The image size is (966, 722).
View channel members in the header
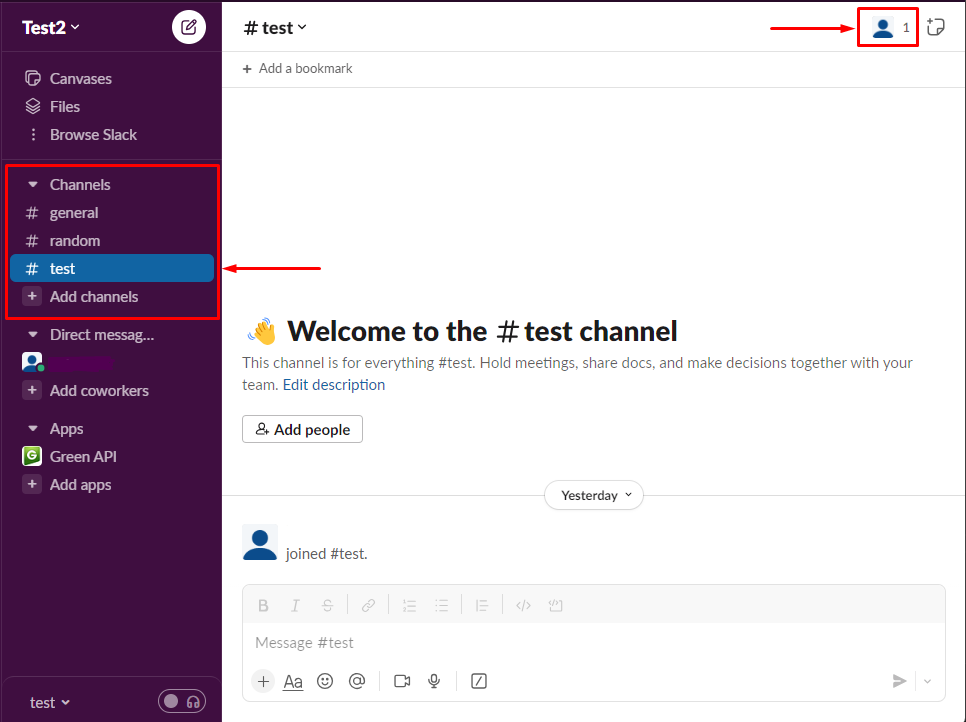pyautogui.click(x=888, y=28)
